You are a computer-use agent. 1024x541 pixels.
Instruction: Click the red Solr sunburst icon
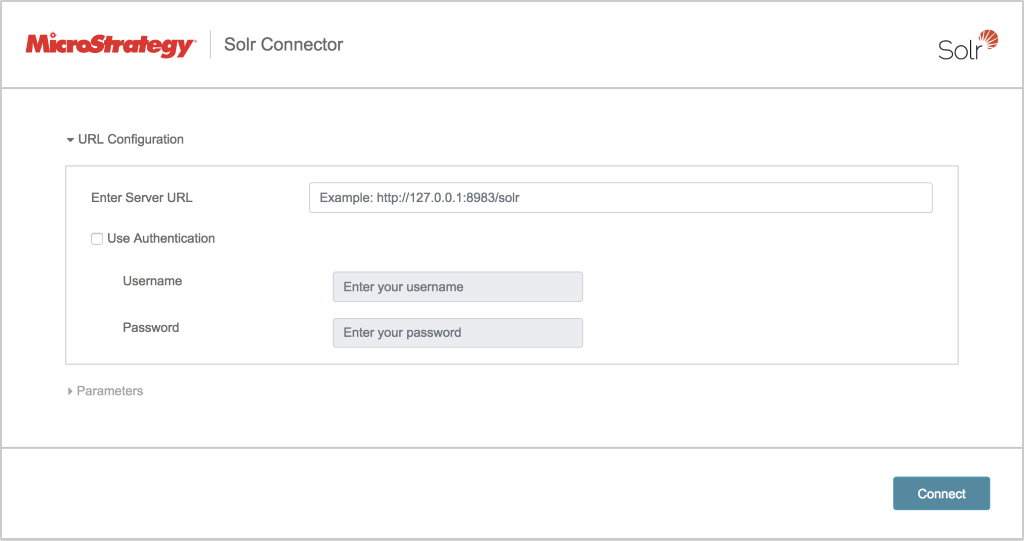[x=988, y=40]
